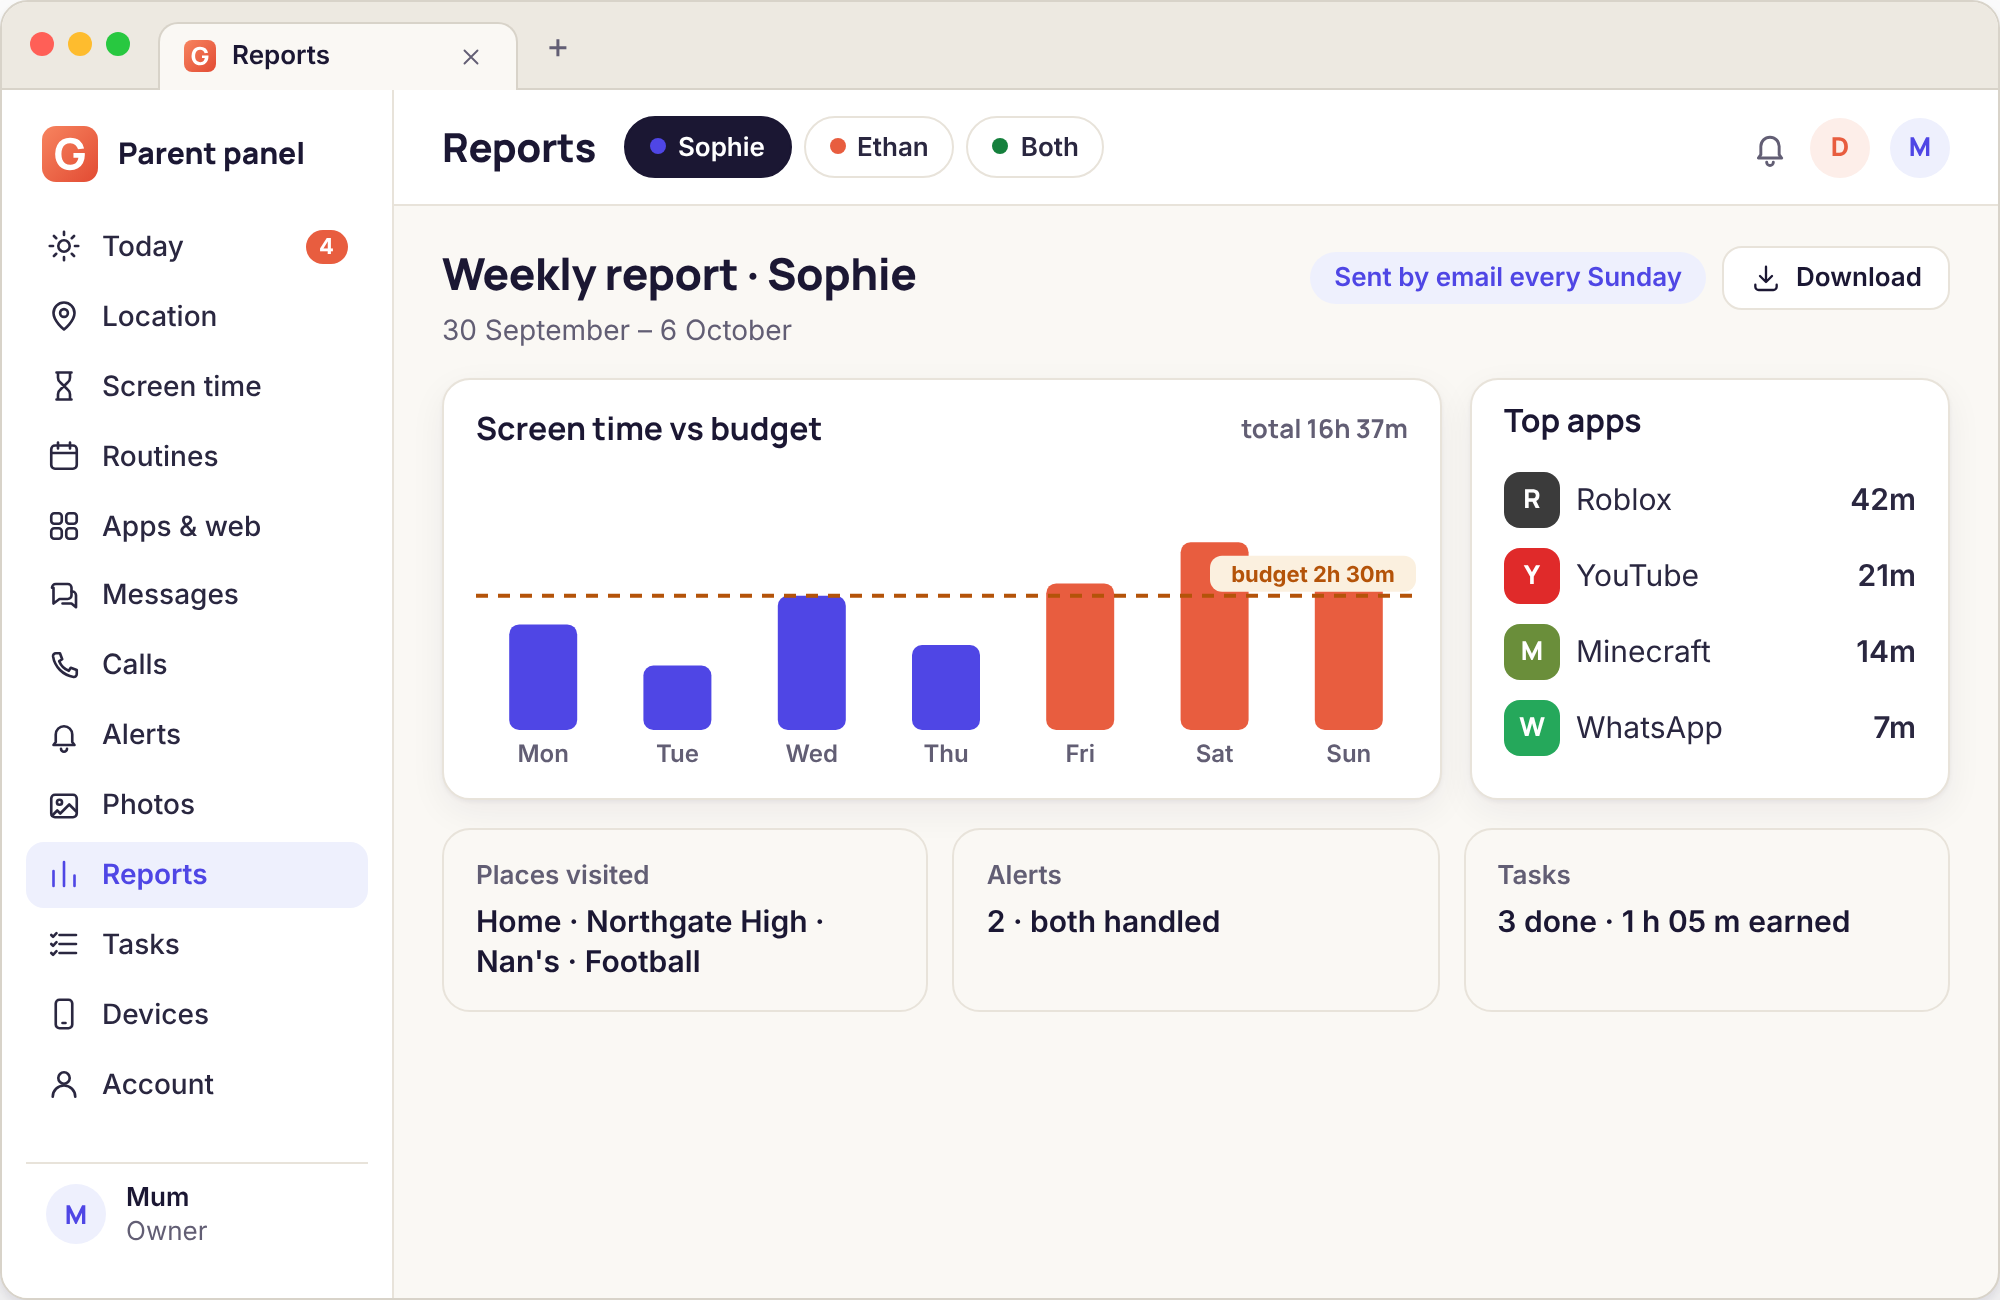Click the Roblox app icon
The width and height of the screenshot is (2000, 1300).
coord(1532,499)
